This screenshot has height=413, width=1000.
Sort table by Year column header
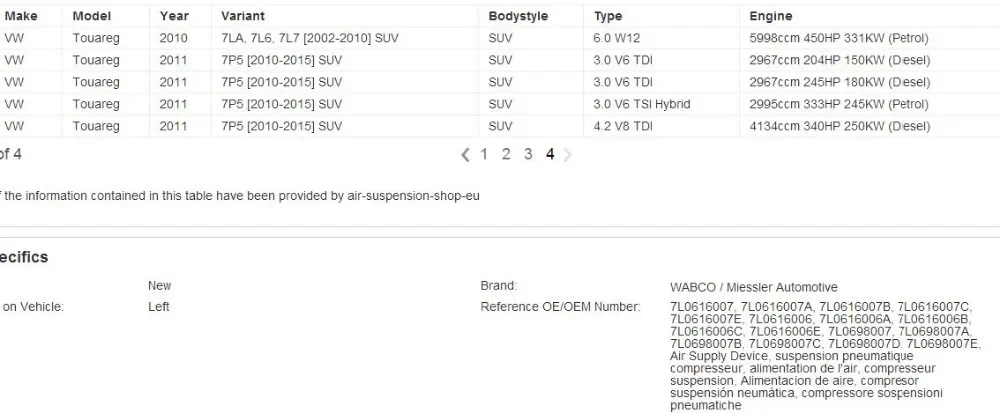pyautogui.click(x=174, y=16)
